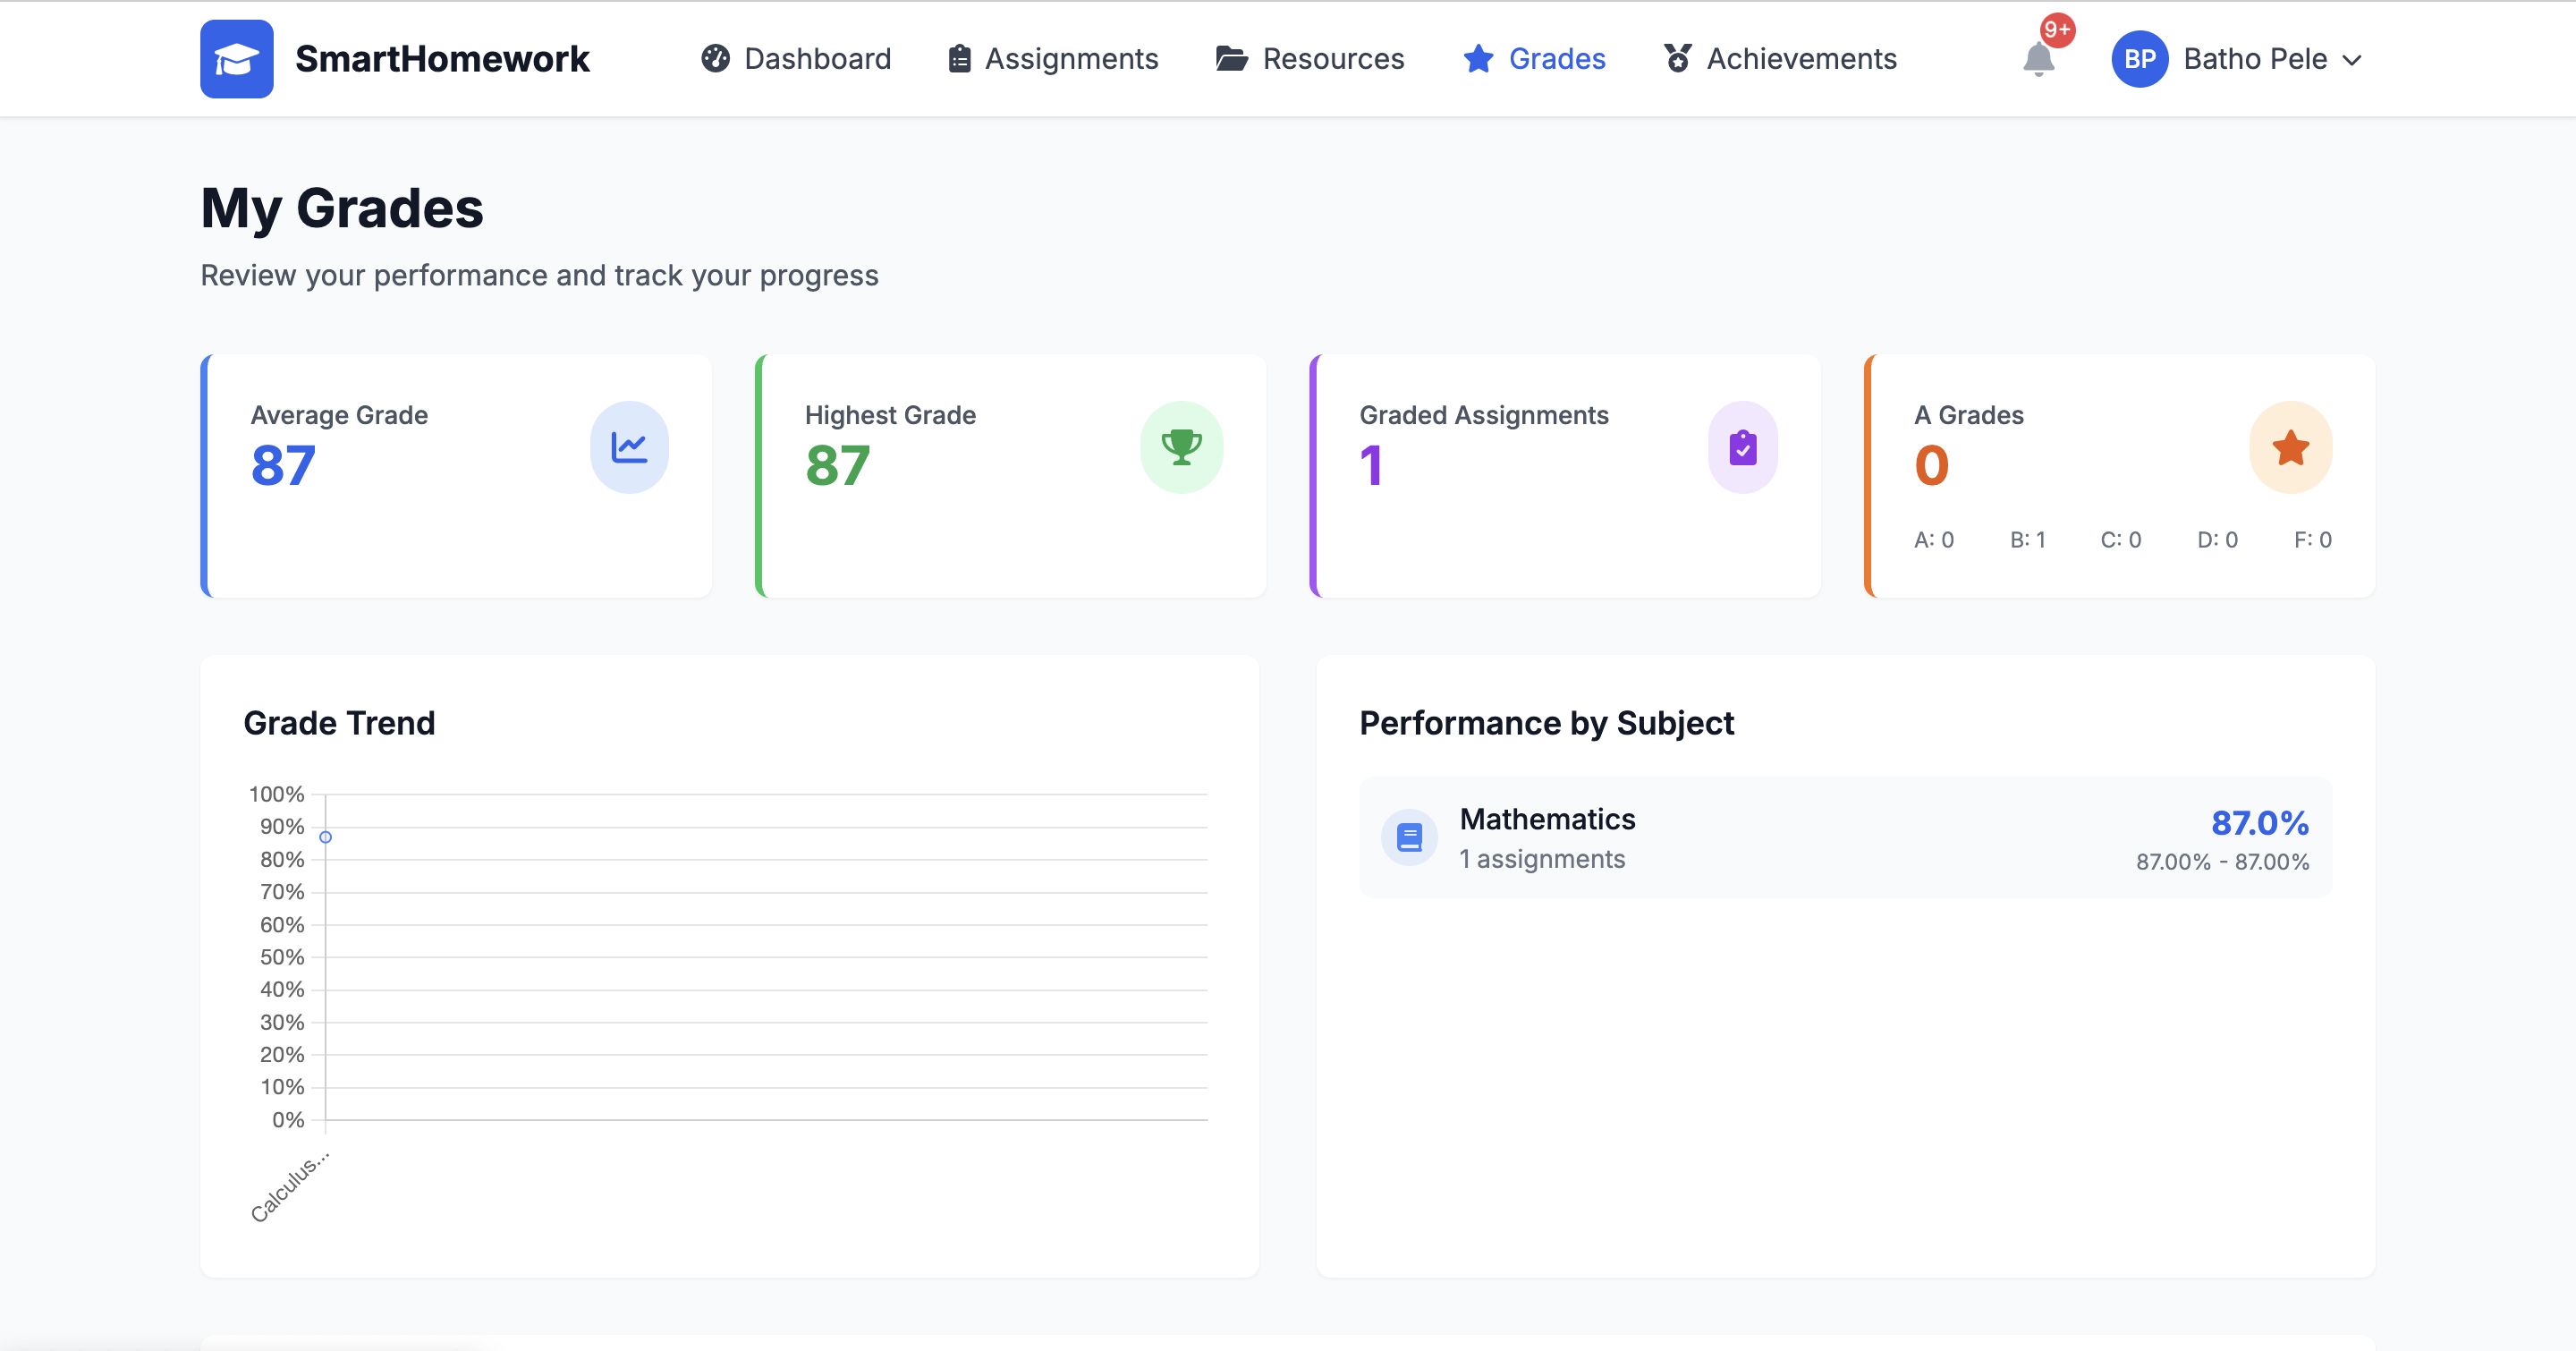Click the Mathematics book icon
This screenshot has width=2576, height=1351.
(1409, 837)
